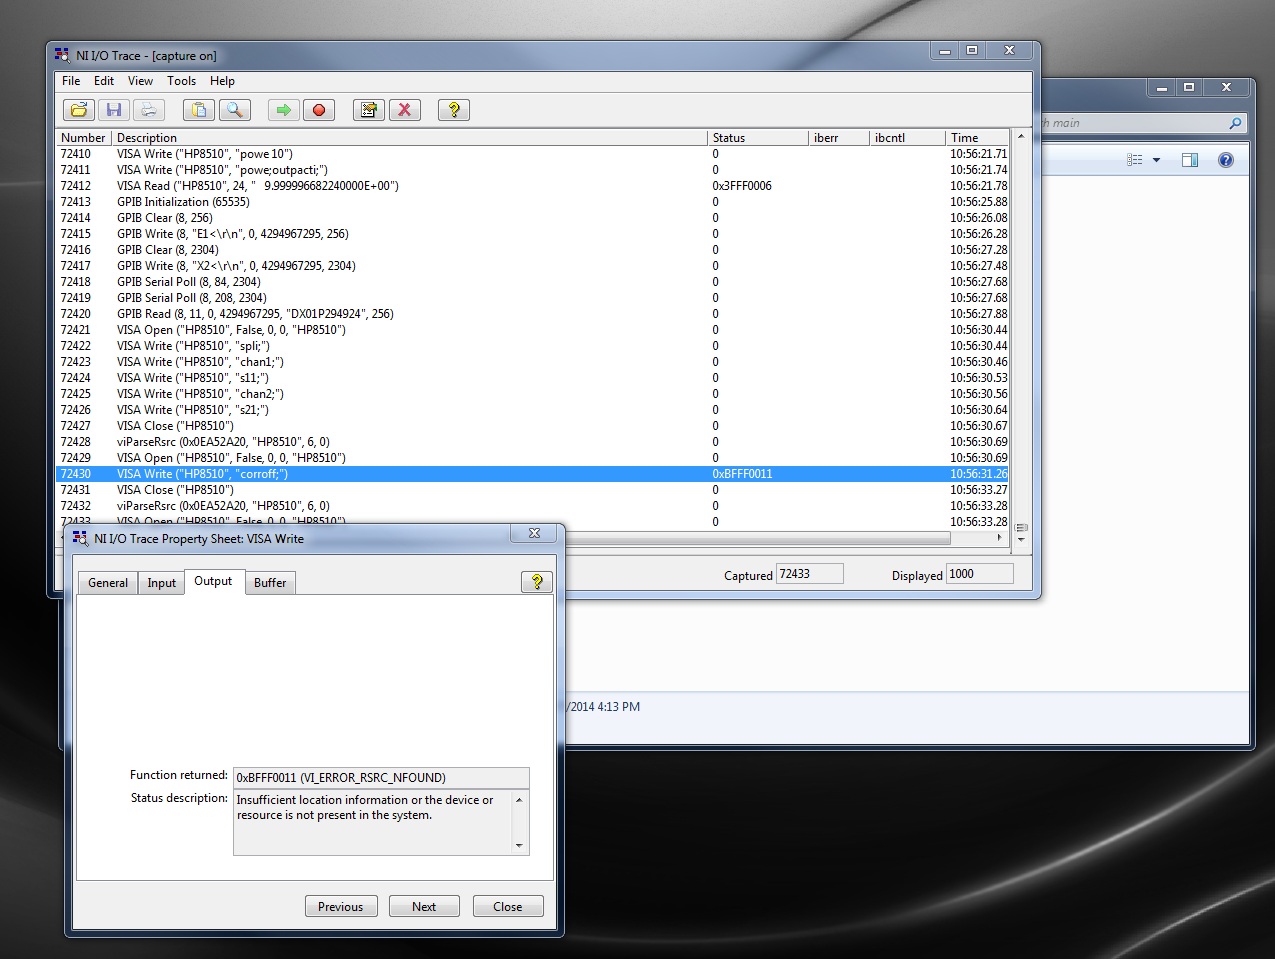Click the change view icon in Explorer

pyautogui.click(x=1135, y=160)
